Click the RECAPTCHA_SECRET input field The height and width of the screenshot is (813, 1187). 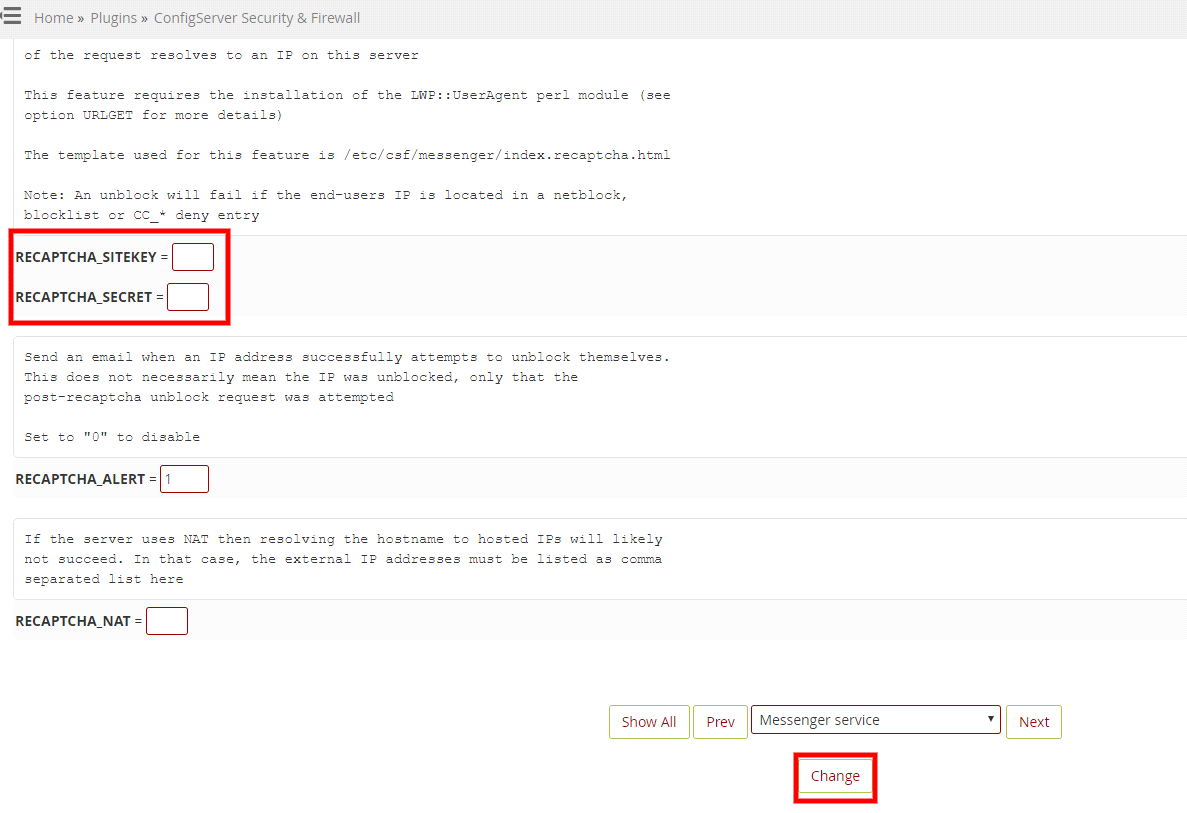pyautogui.click(x=188, y=296)
